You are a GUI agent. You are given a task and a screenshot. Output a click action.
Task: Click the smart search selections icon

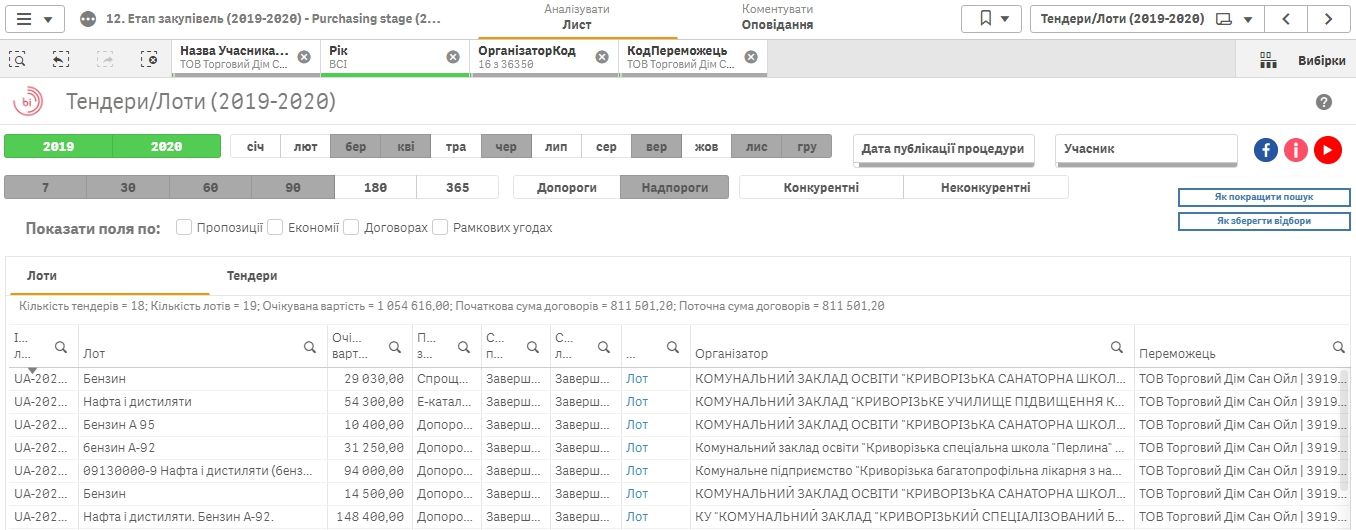[18, 59]
